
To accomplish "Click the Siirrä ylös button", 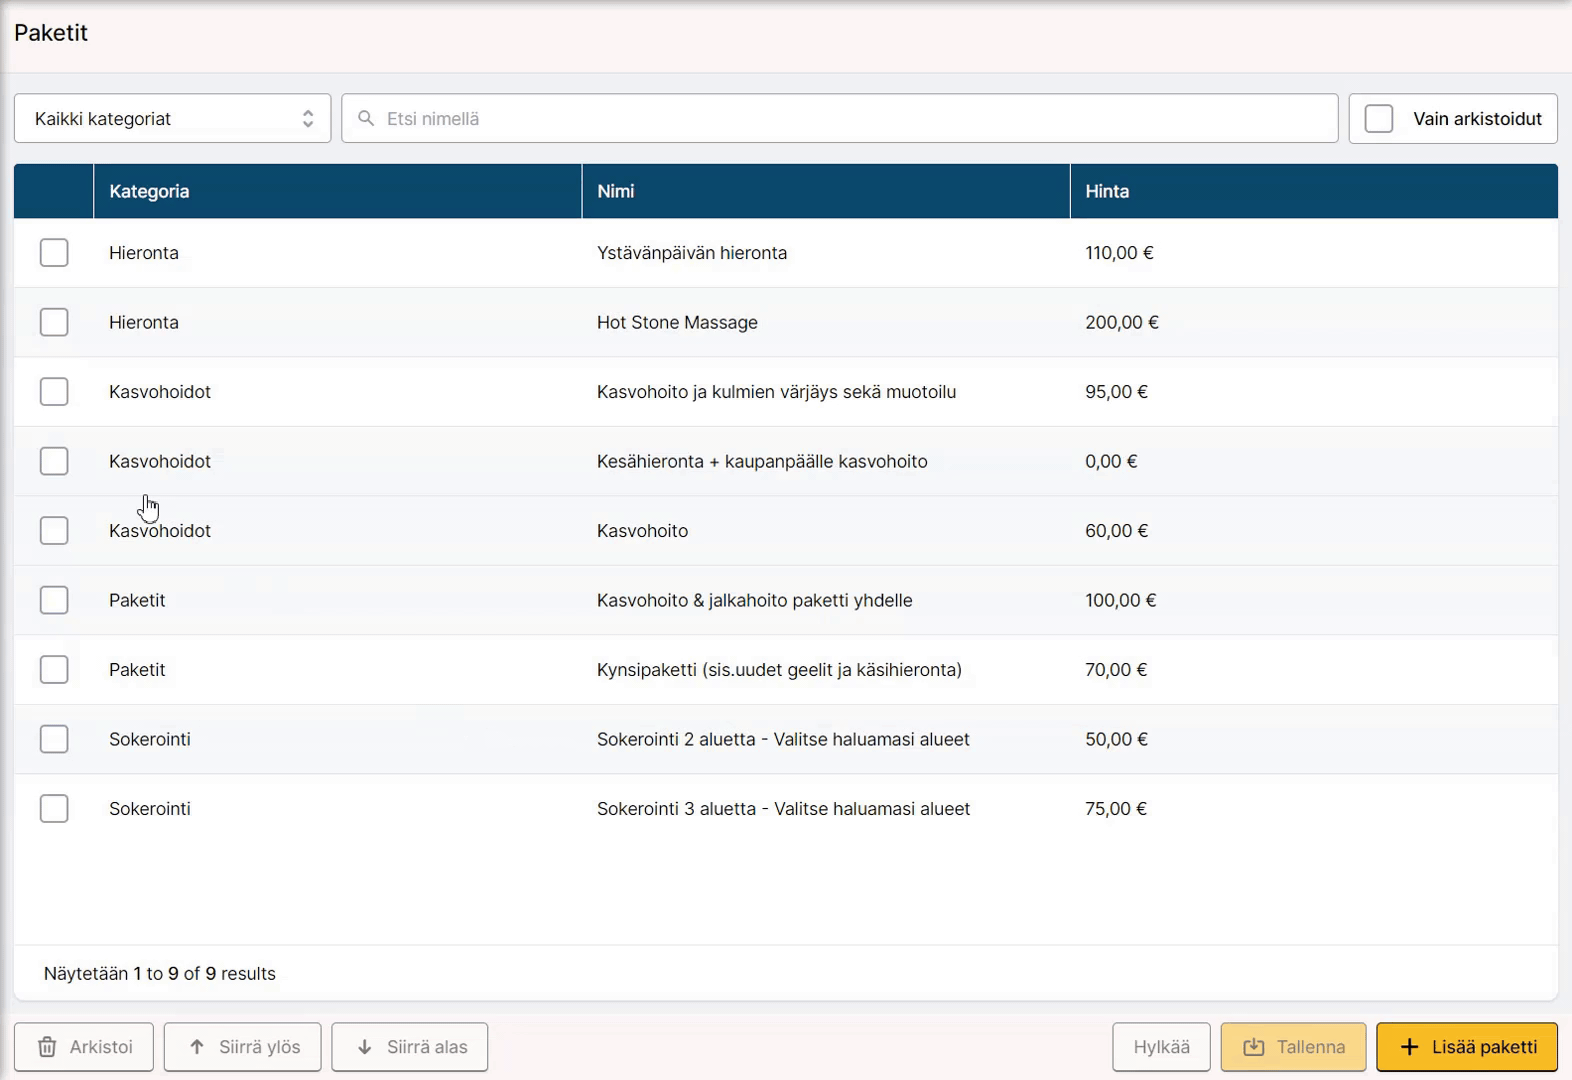I will (x=242, y=1047).
